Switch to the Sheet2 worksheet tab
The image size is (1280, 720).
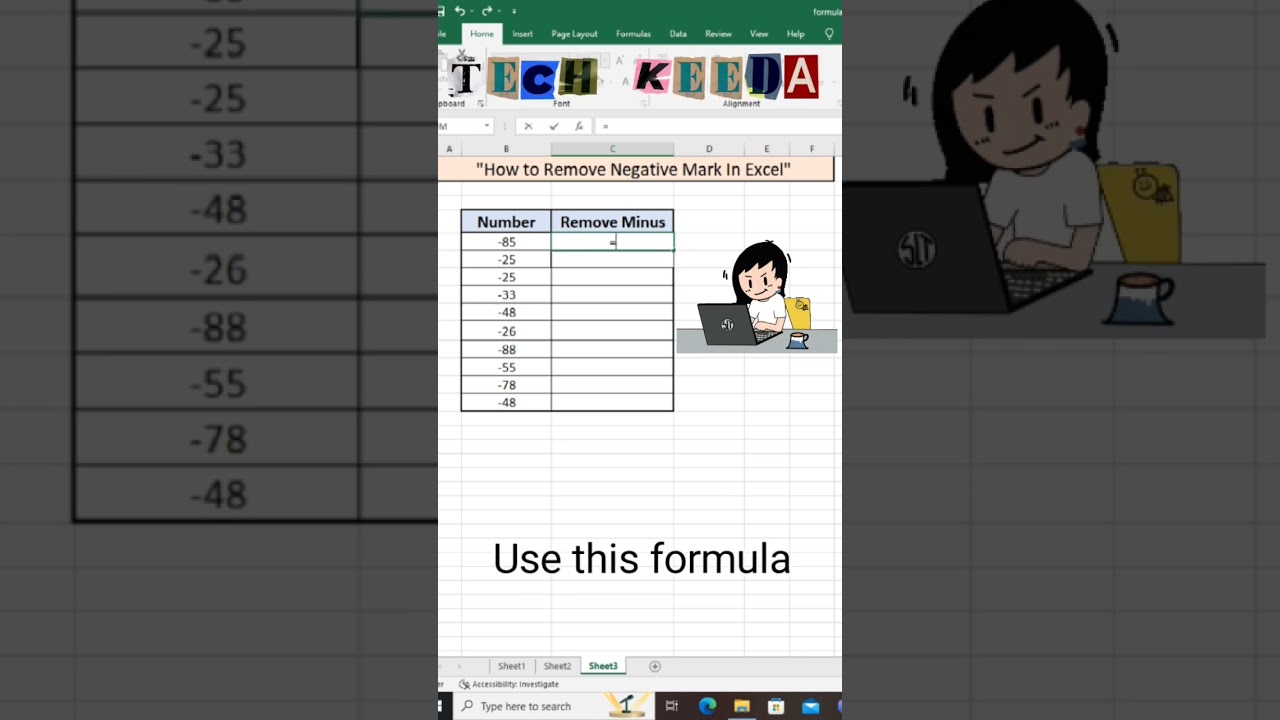[x=557, y=666]
